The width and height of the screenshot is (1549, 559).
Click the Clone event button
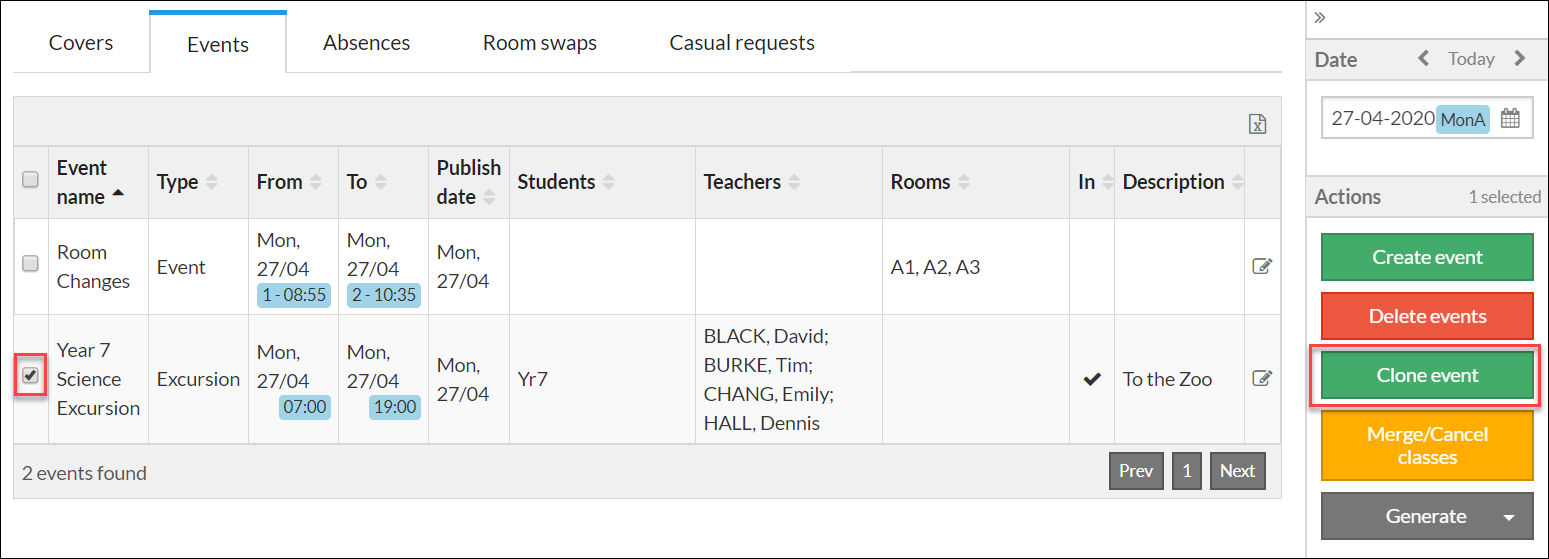tap(1426, 376)
